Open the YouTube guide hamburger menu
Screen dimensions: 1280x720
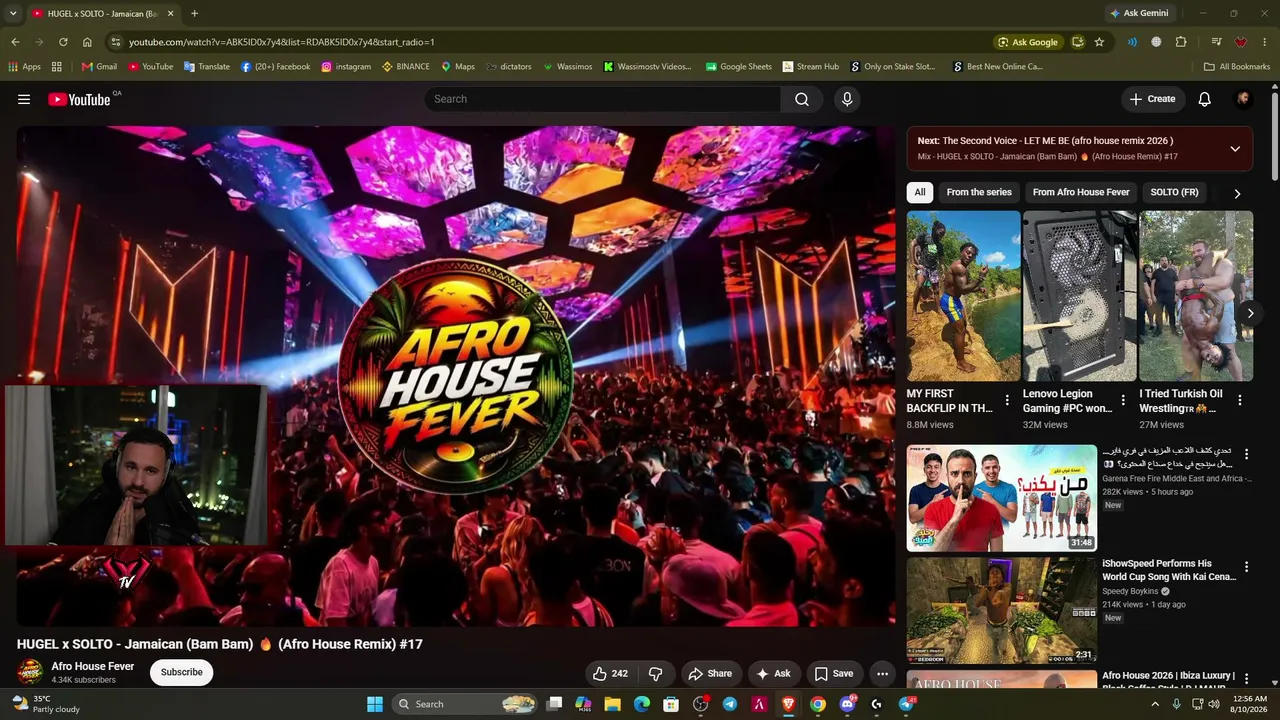point(24,99)
